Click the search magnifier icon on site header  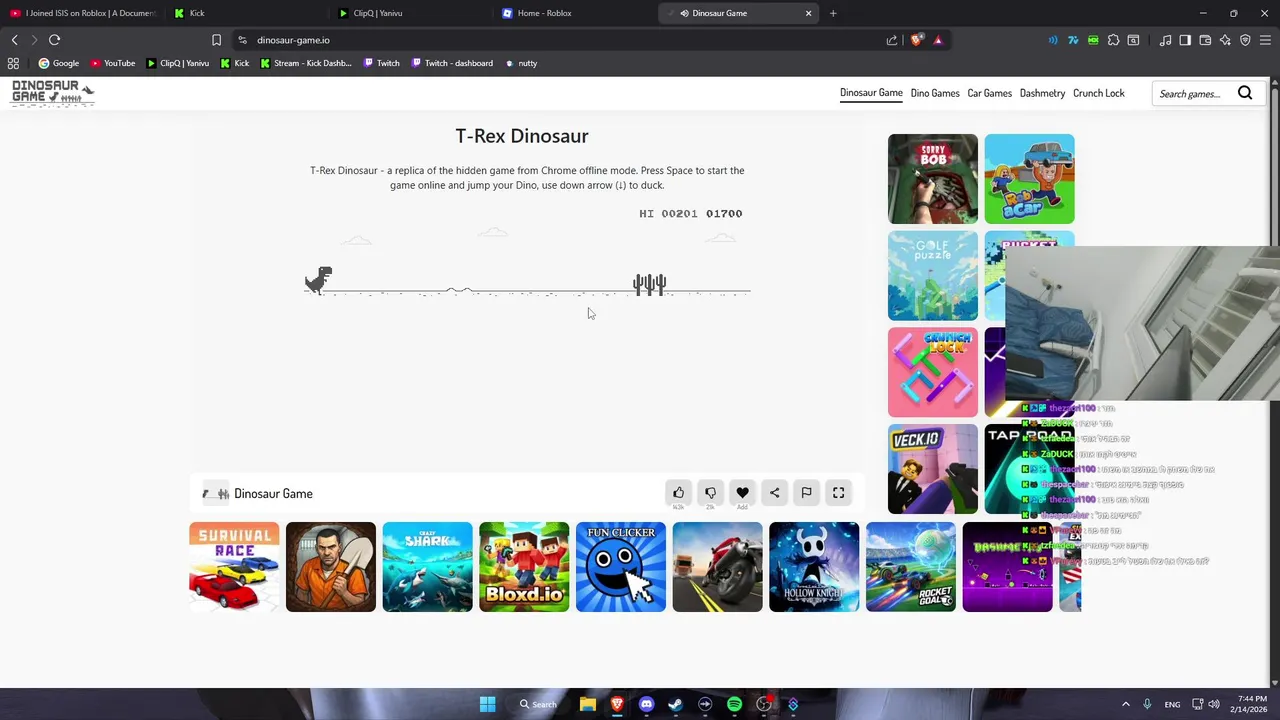(x=1245, y=93)
